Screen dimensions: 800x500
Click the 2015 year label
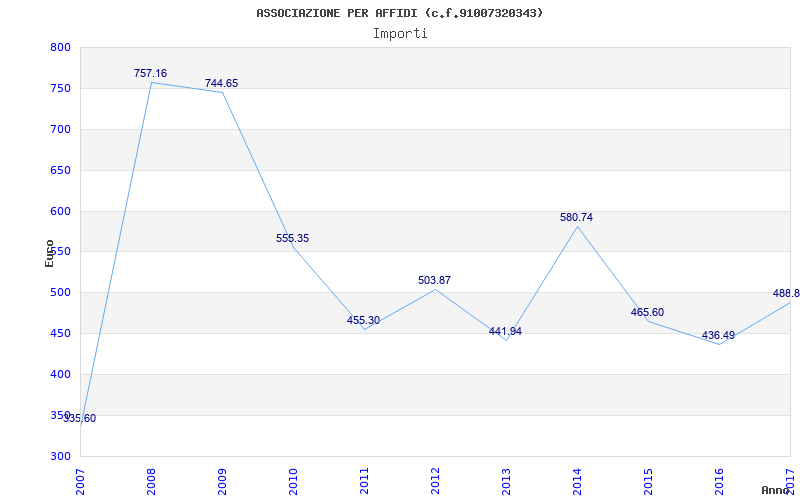[648, 482]
